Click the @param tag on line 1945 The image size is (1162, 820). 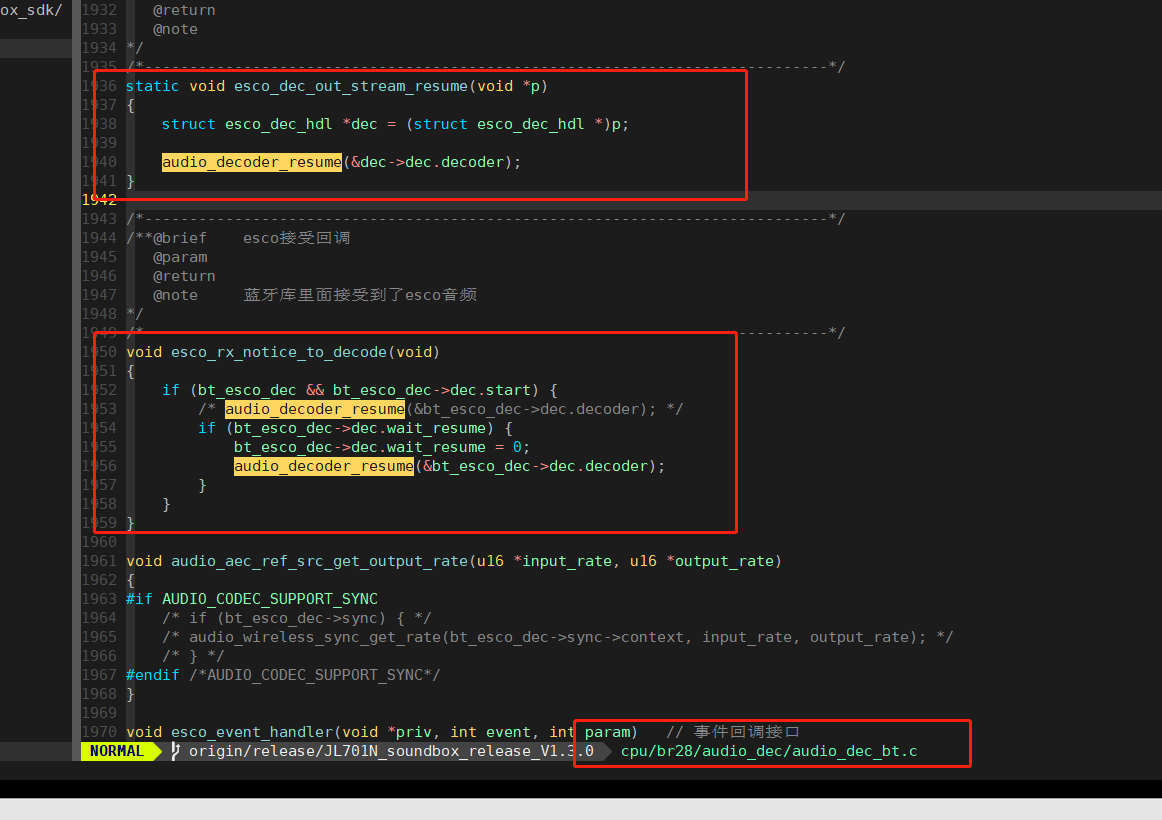click(180, 257)
